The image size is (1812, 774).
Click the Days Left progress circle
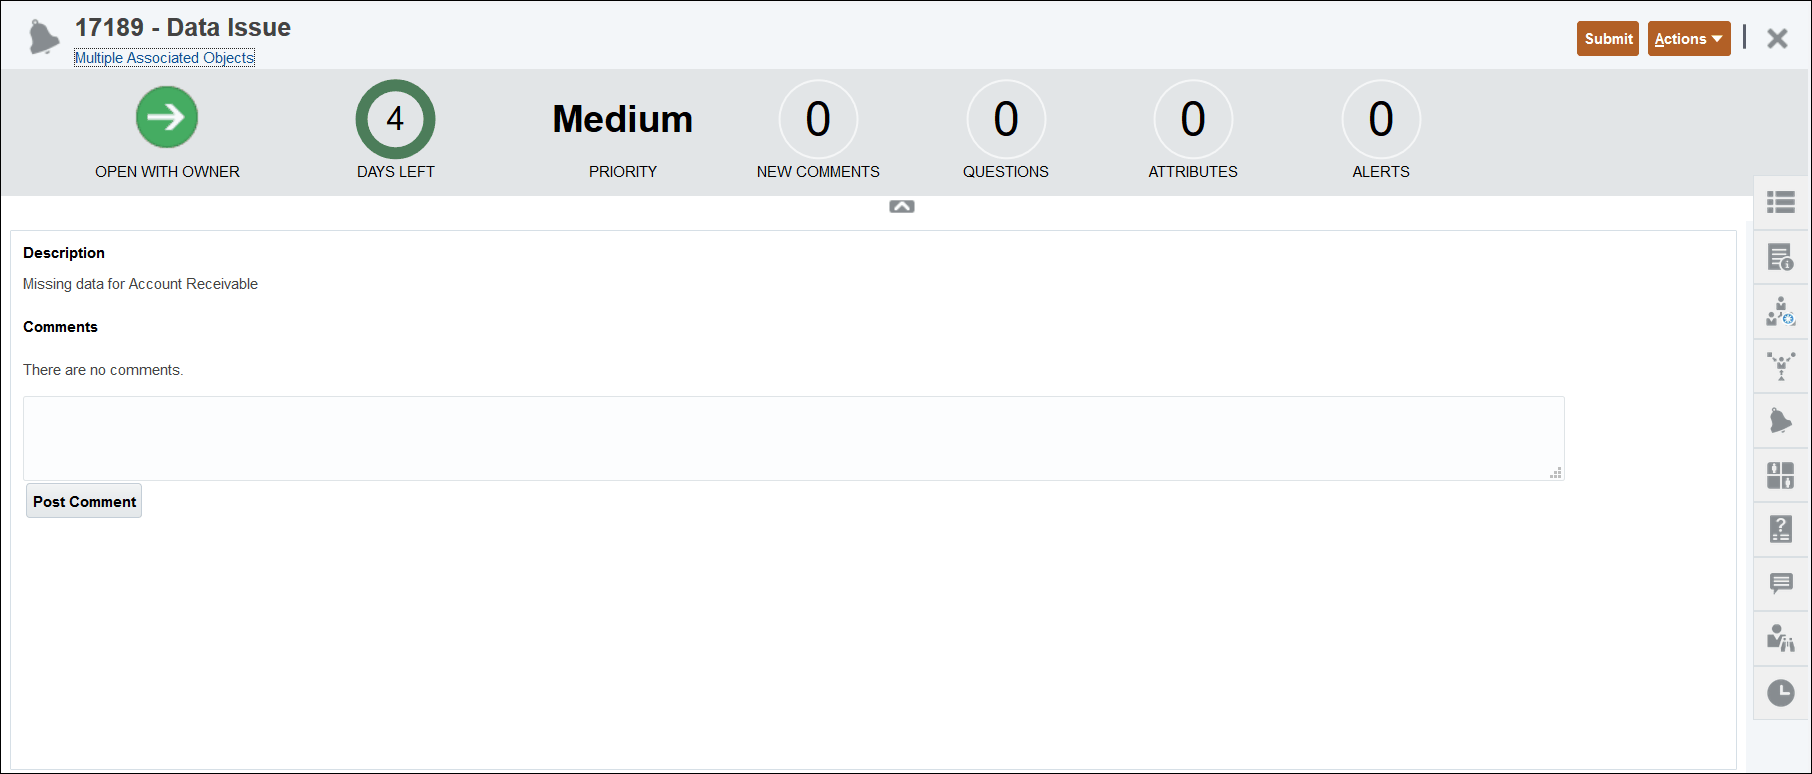click(x=395, y=117)
